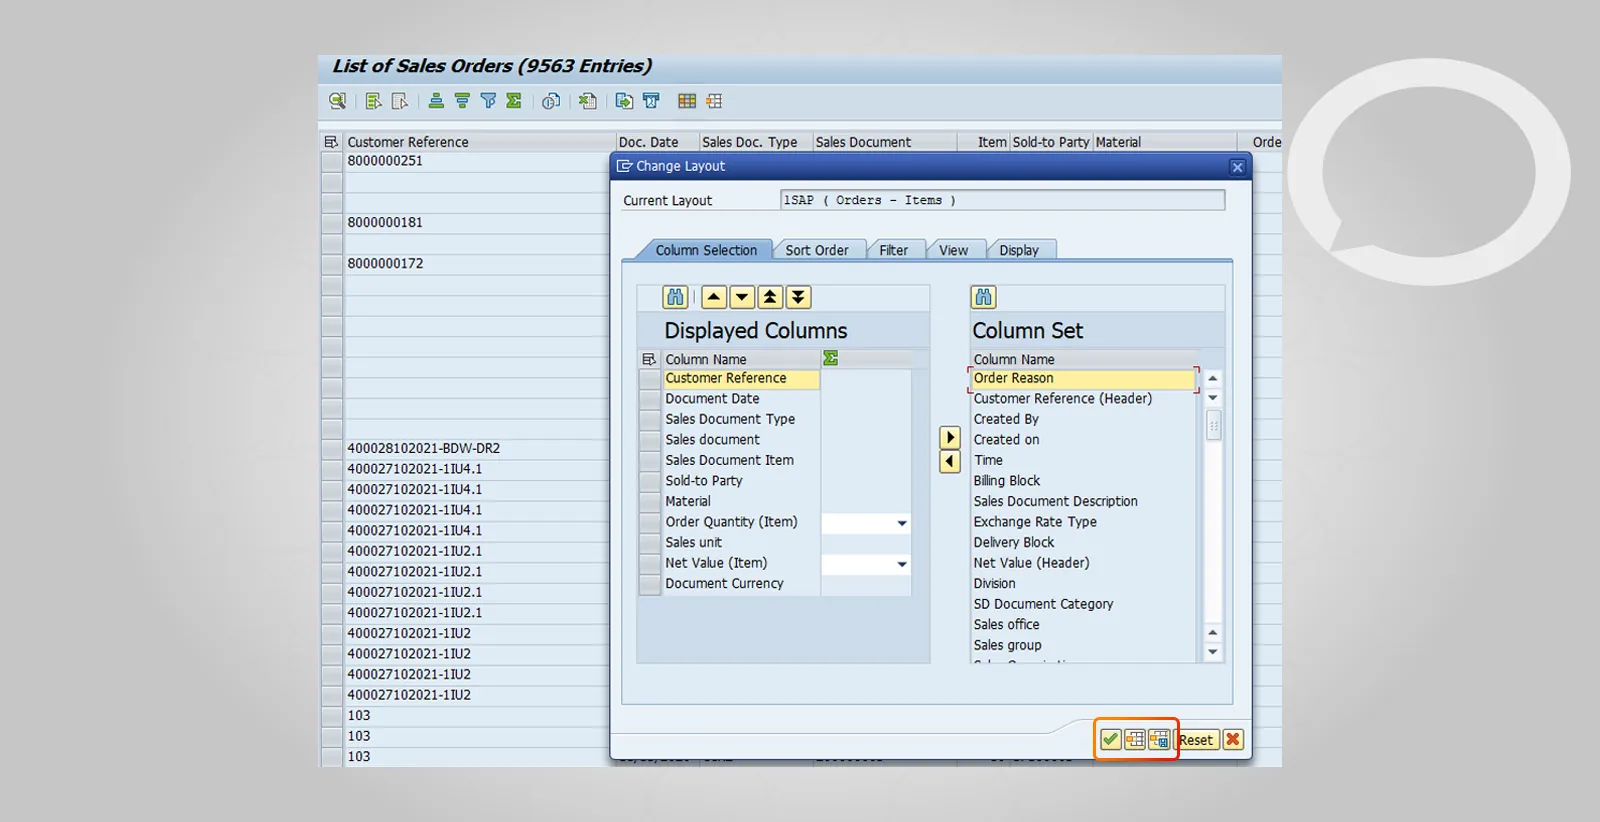The width and height of the screenshot is (1600, 822).
Task: Open aggregation dropdown for Order Quantity (Item)
Action: (902, 523)
